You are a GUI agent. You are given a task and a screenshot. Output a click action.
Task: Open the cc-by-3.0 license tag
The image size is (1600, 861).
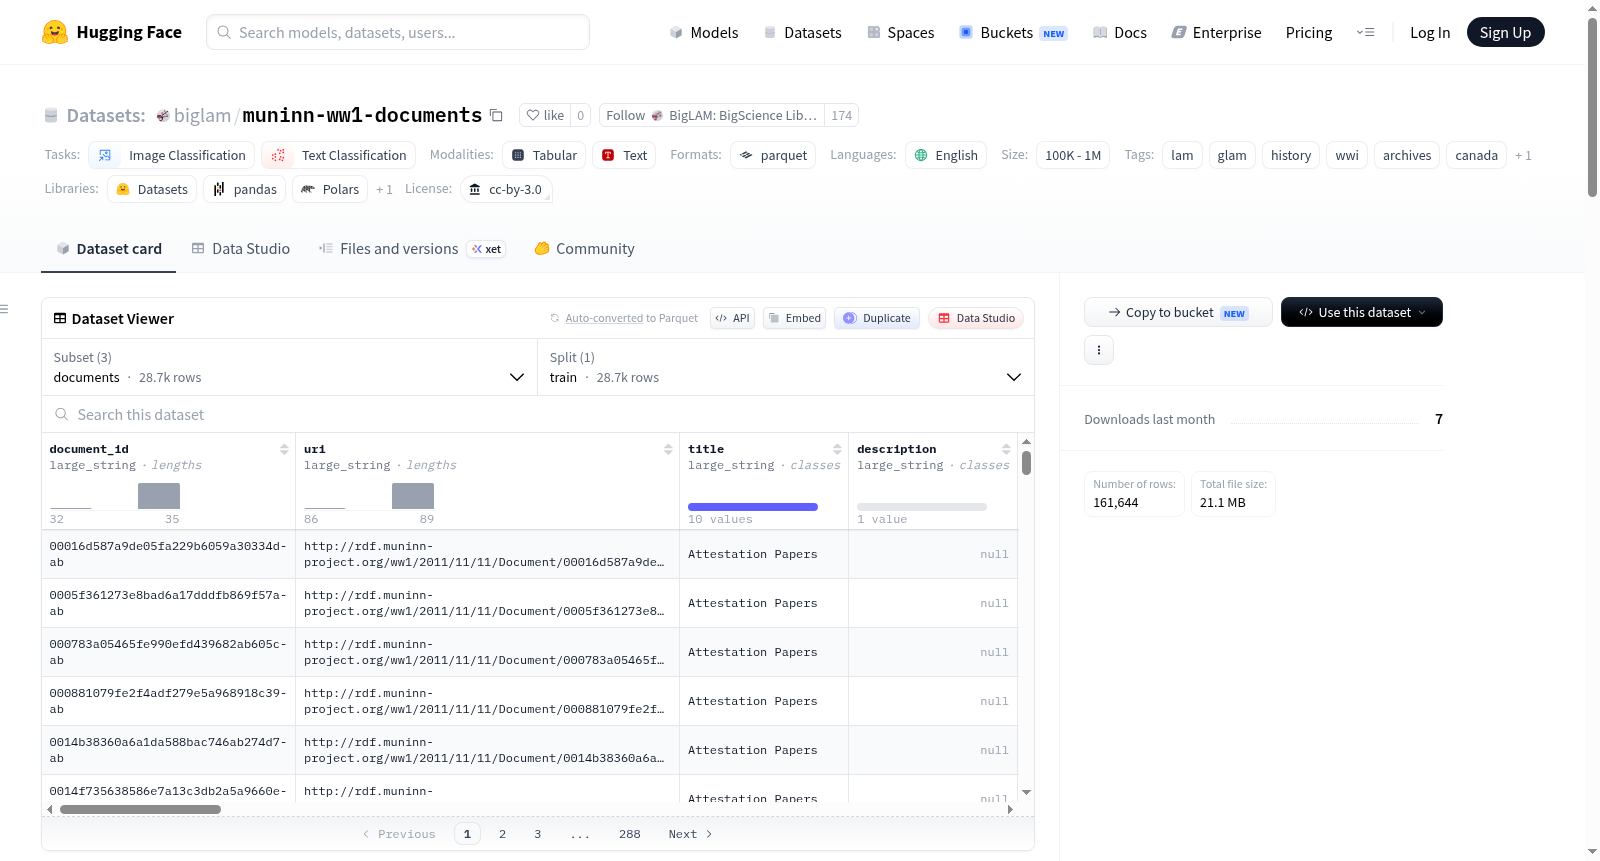pos(506,189)
